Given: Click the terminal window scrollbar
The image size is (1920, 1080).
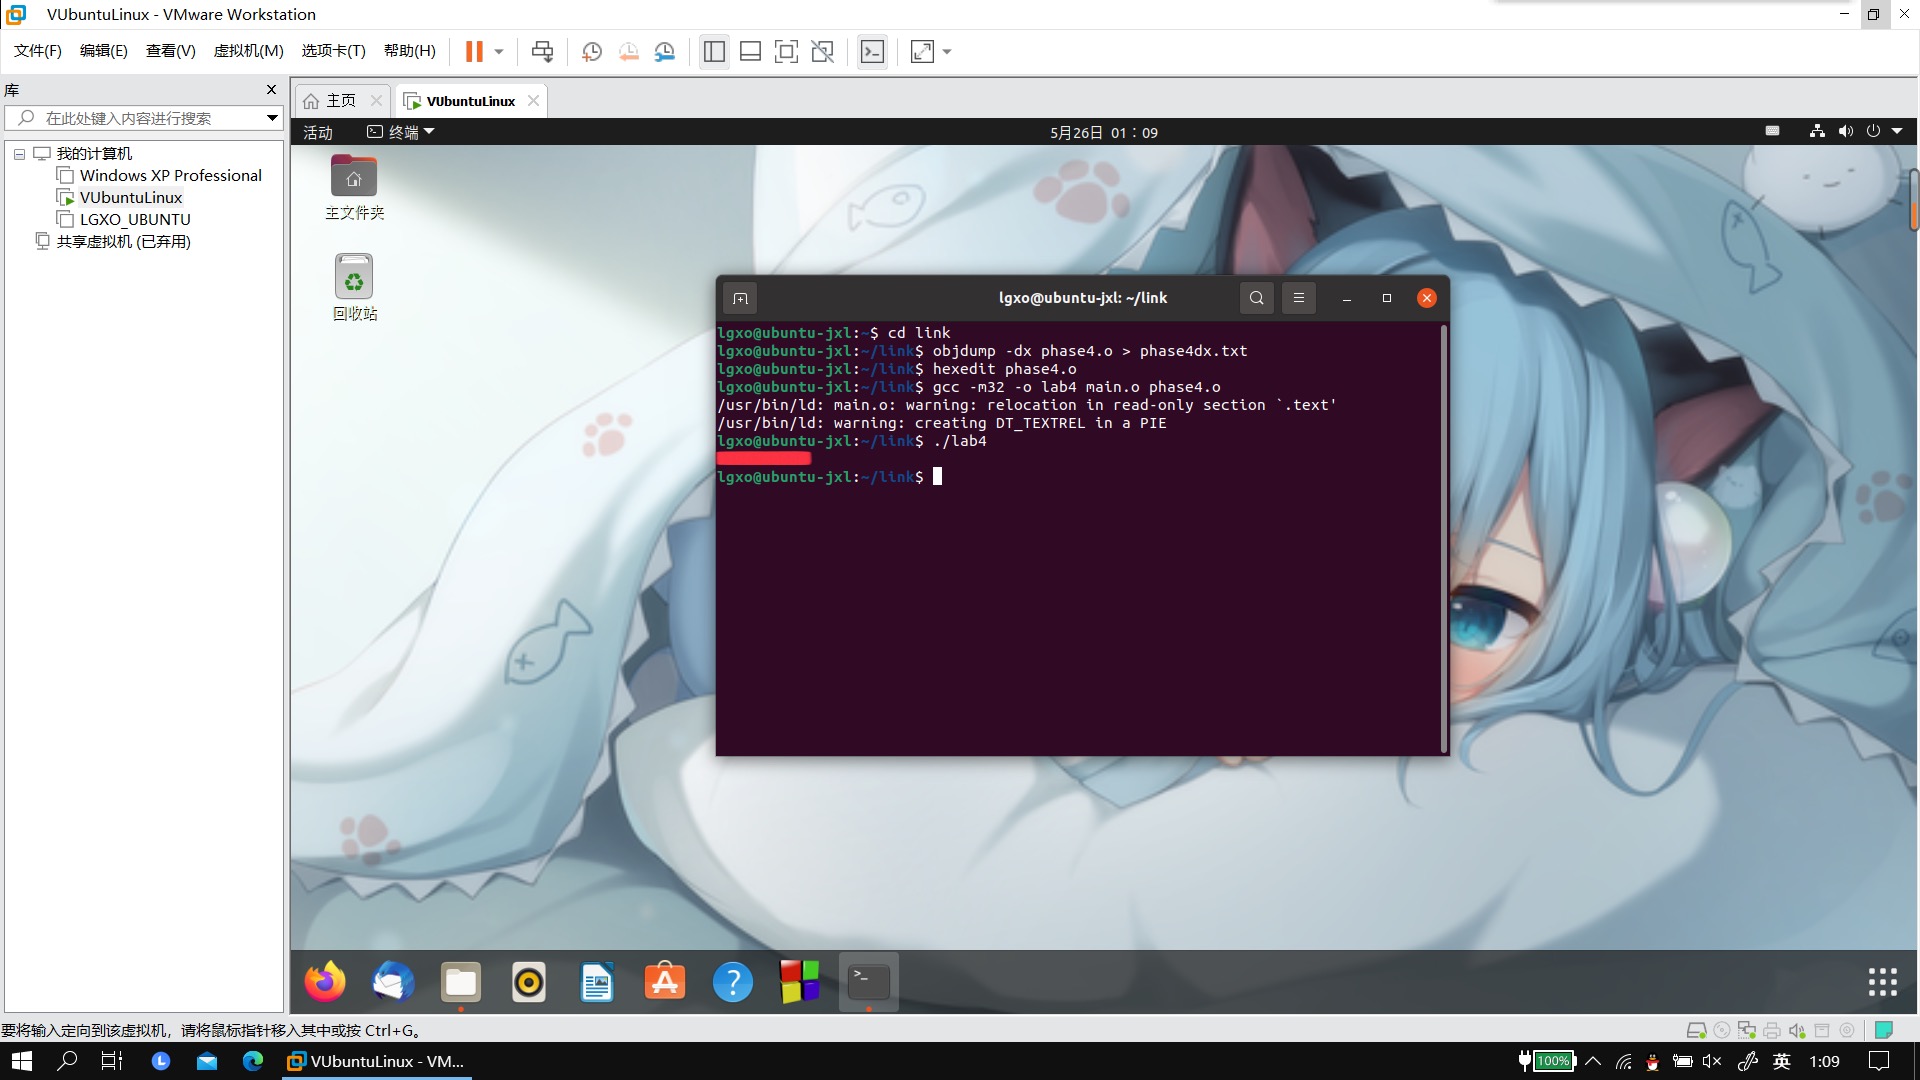Looking at the screenshot, I should click(1444, 539).
